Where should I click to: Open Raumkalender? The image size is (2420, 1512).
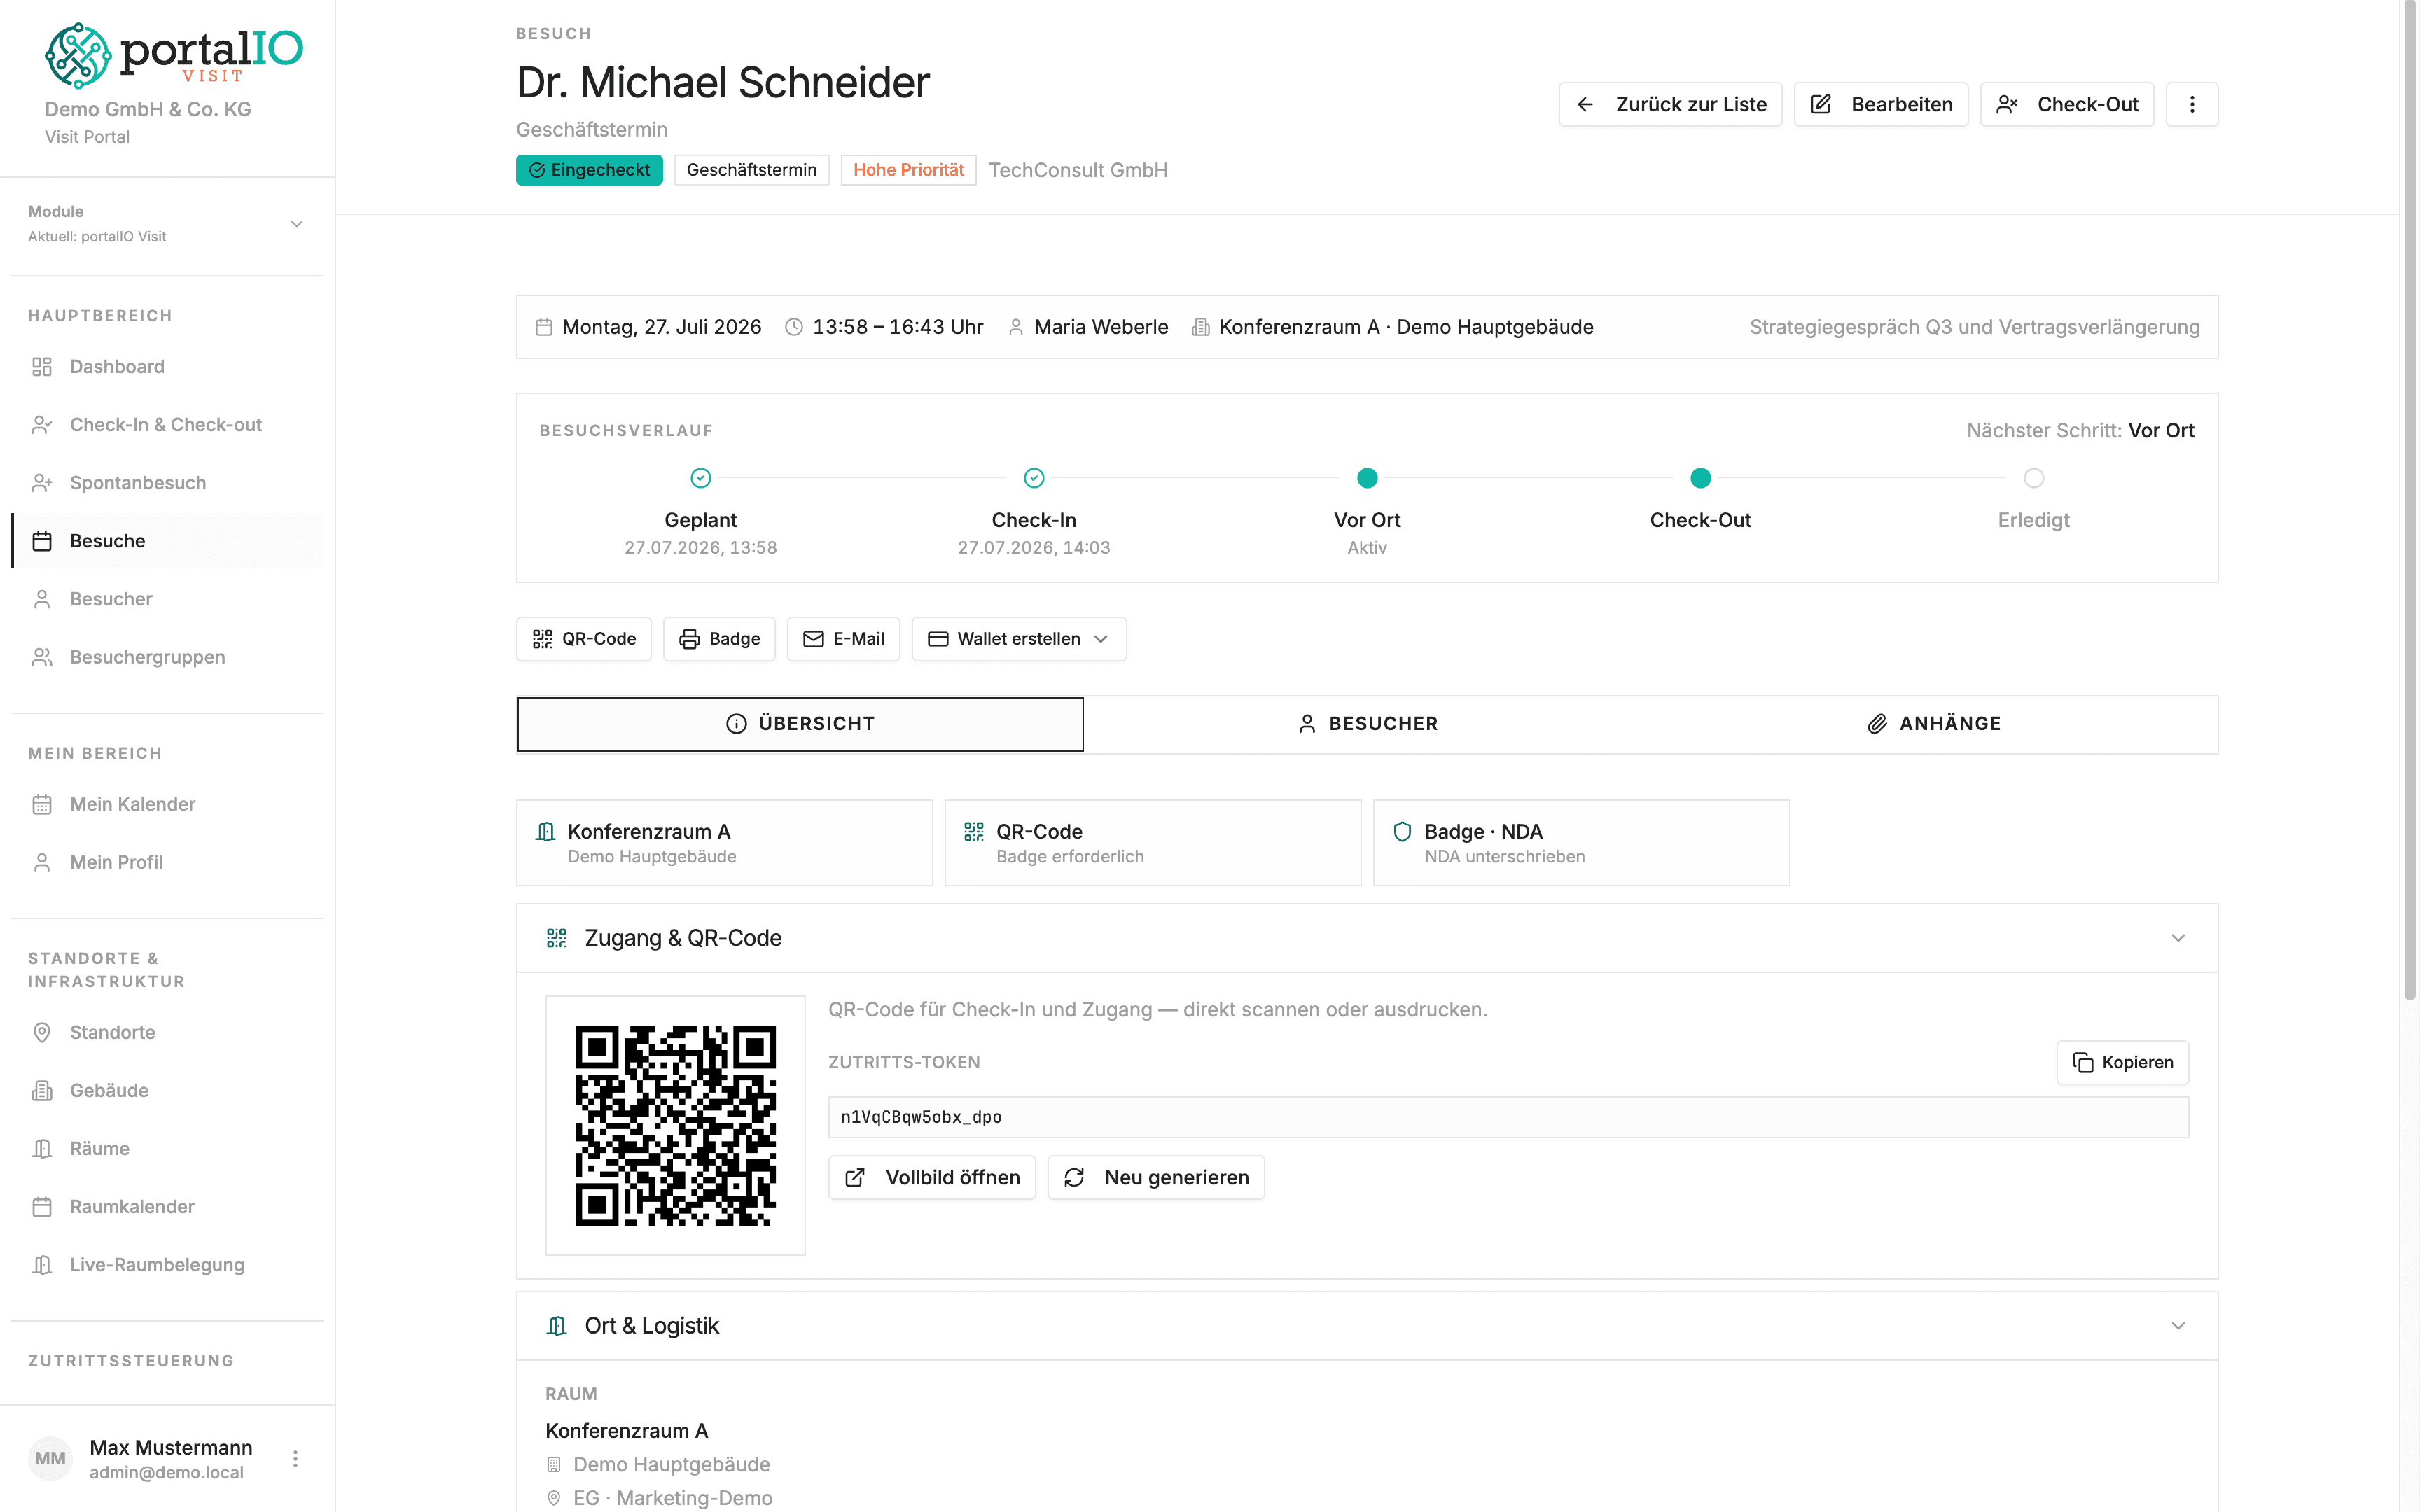point(167,1206)
